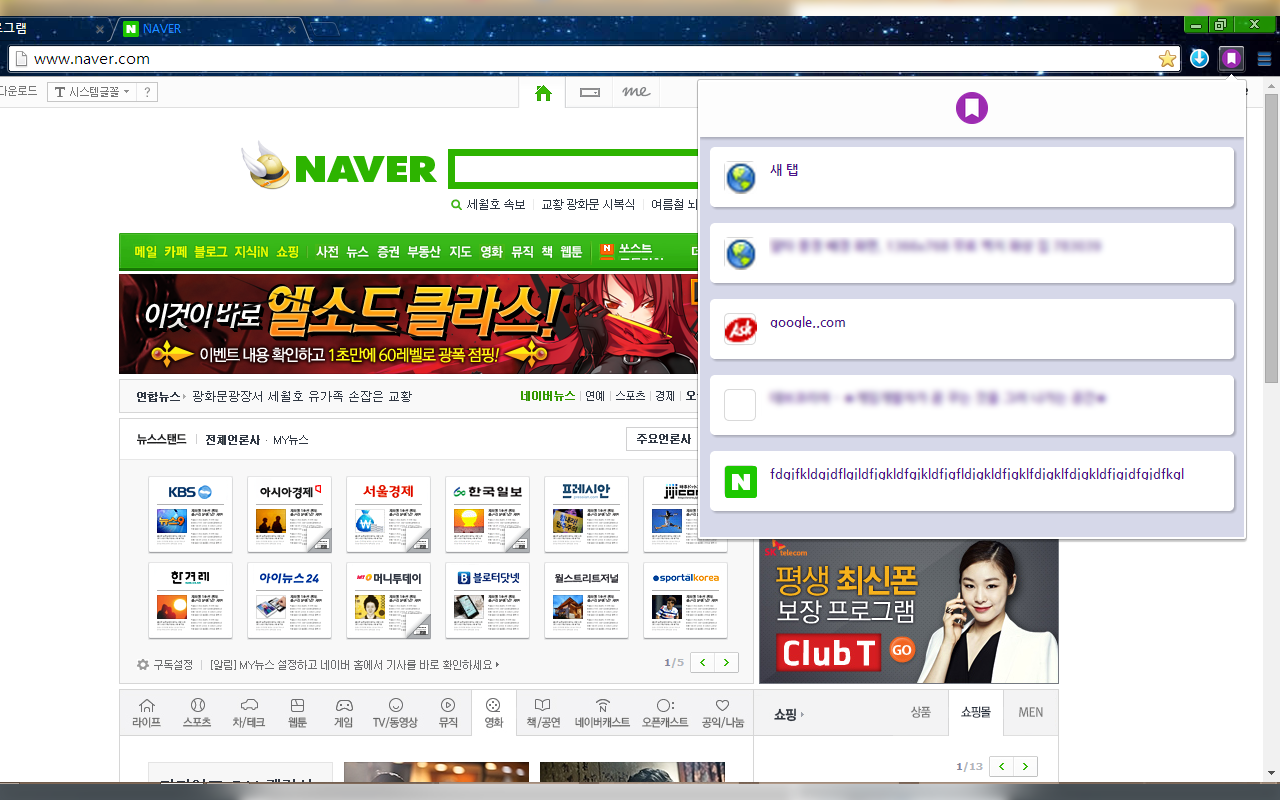
Task: Open the 오픈캐스트 icon category
Action: coord(665,713)
